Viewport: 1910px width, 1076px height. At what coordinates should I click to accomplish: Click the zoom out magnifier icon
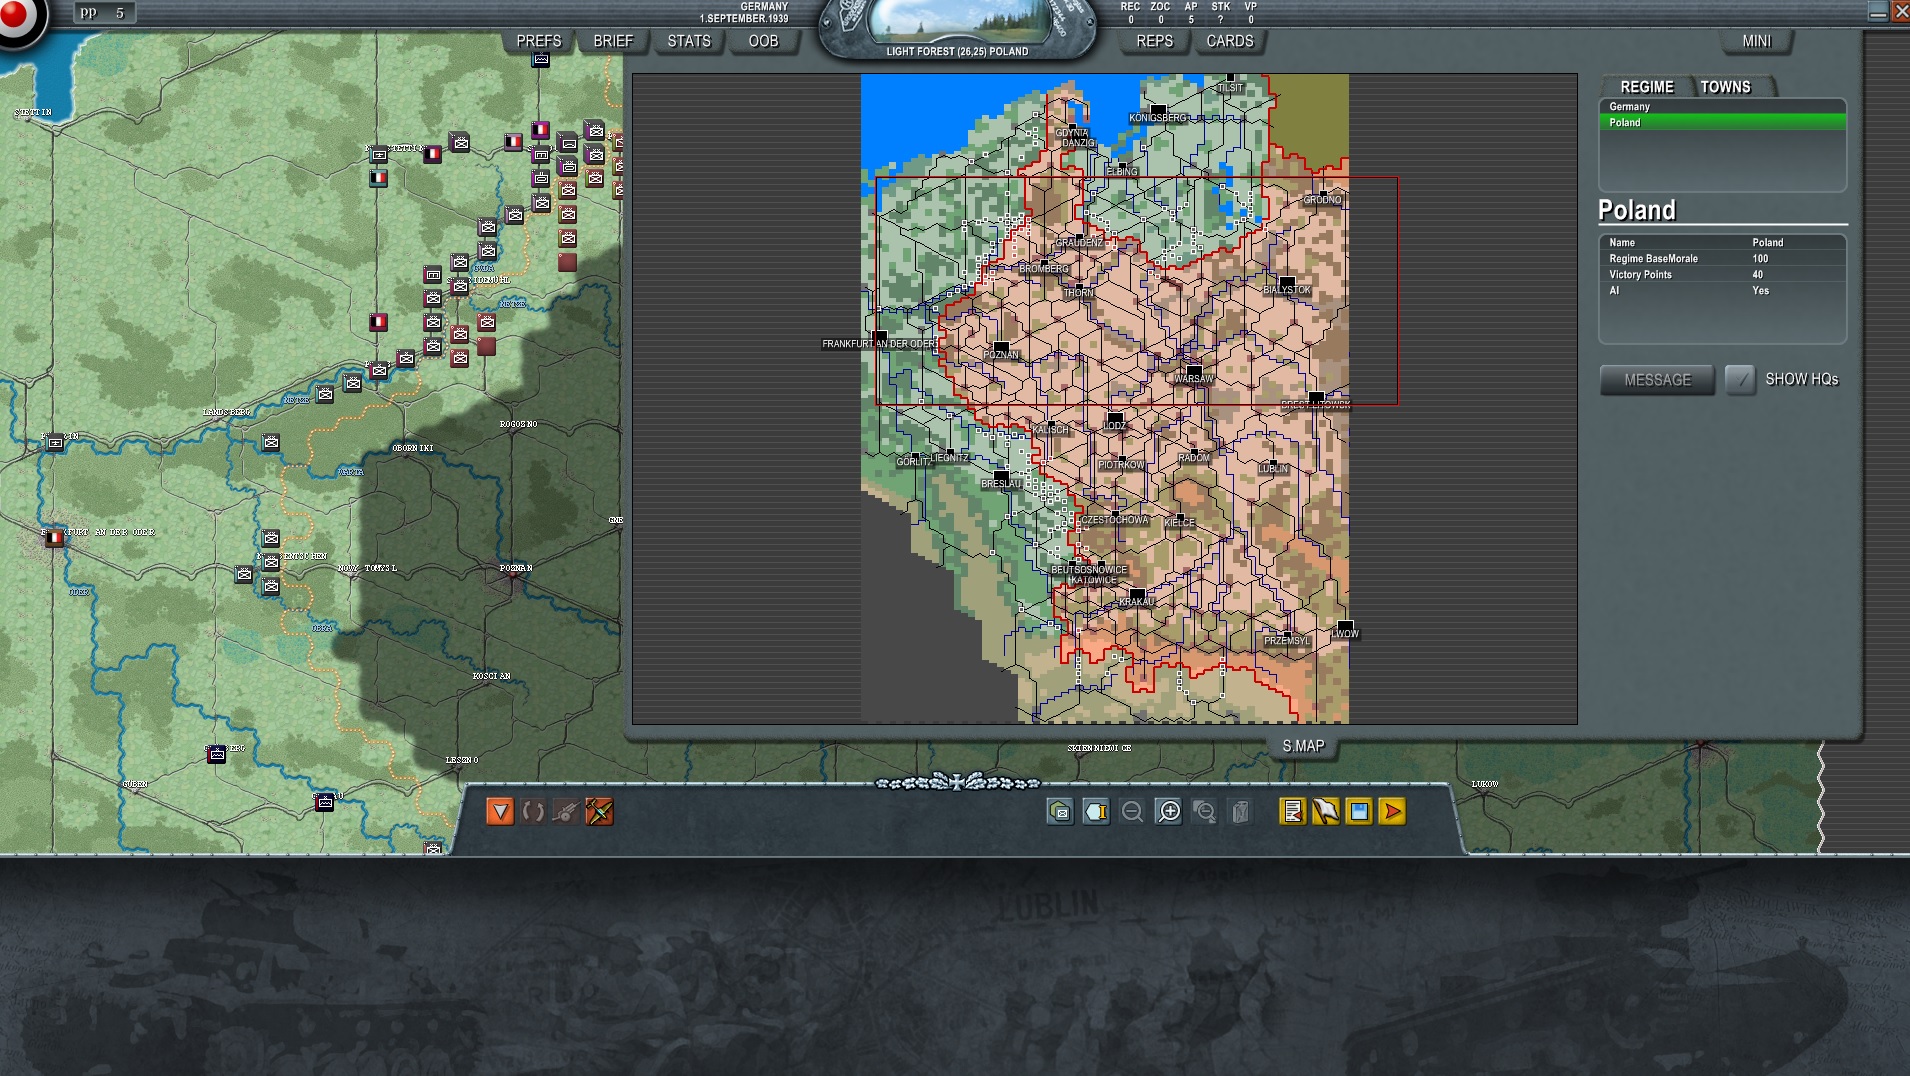1131,812
